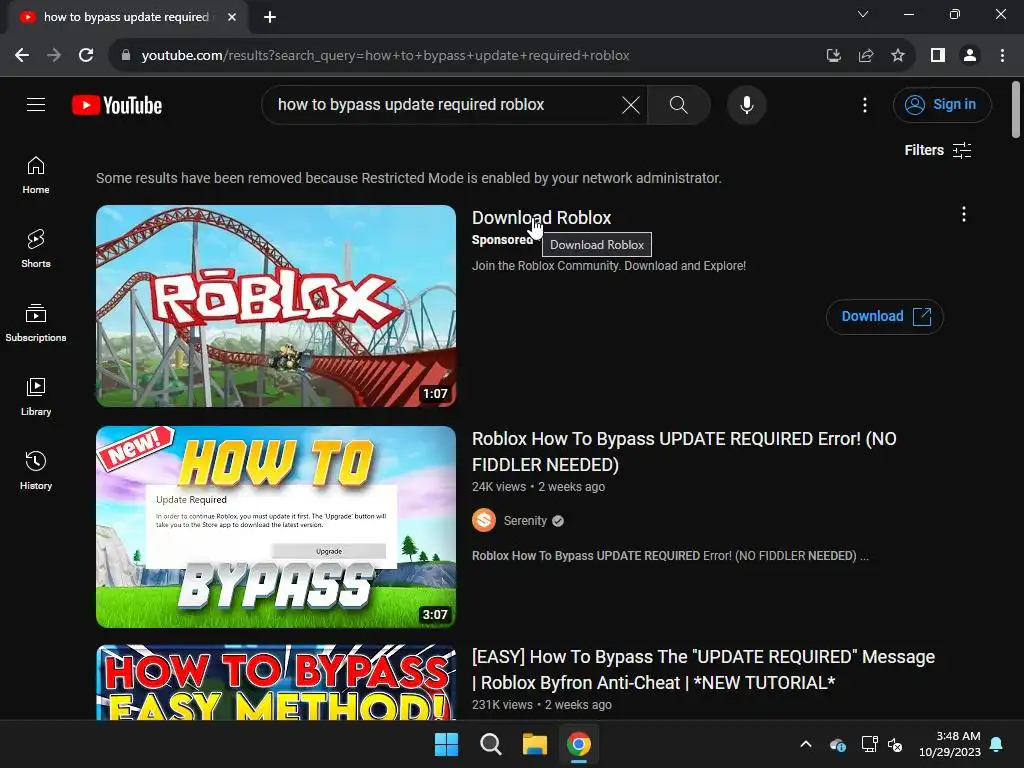Open the Chrome three-dot menu
This screenshot has width=1024, height=768.
click(x=1002, y=56)
